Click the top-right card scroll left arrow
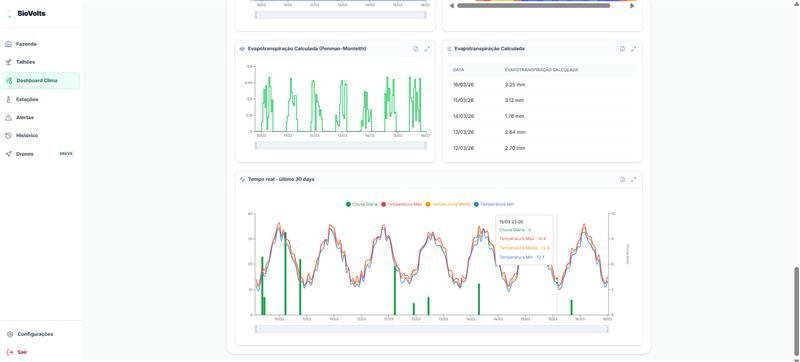The height and width of the screenshot is (362, 800). pos(452,6)
